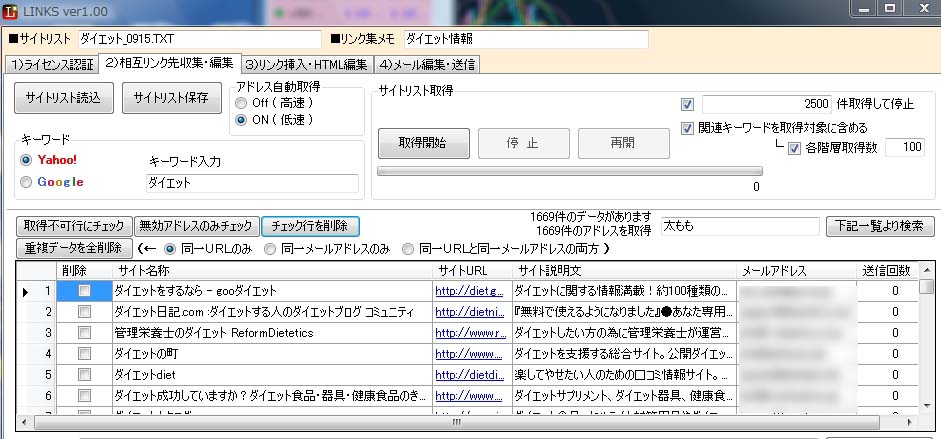Click the リンク集メモ field ダイエット情報

526,40
